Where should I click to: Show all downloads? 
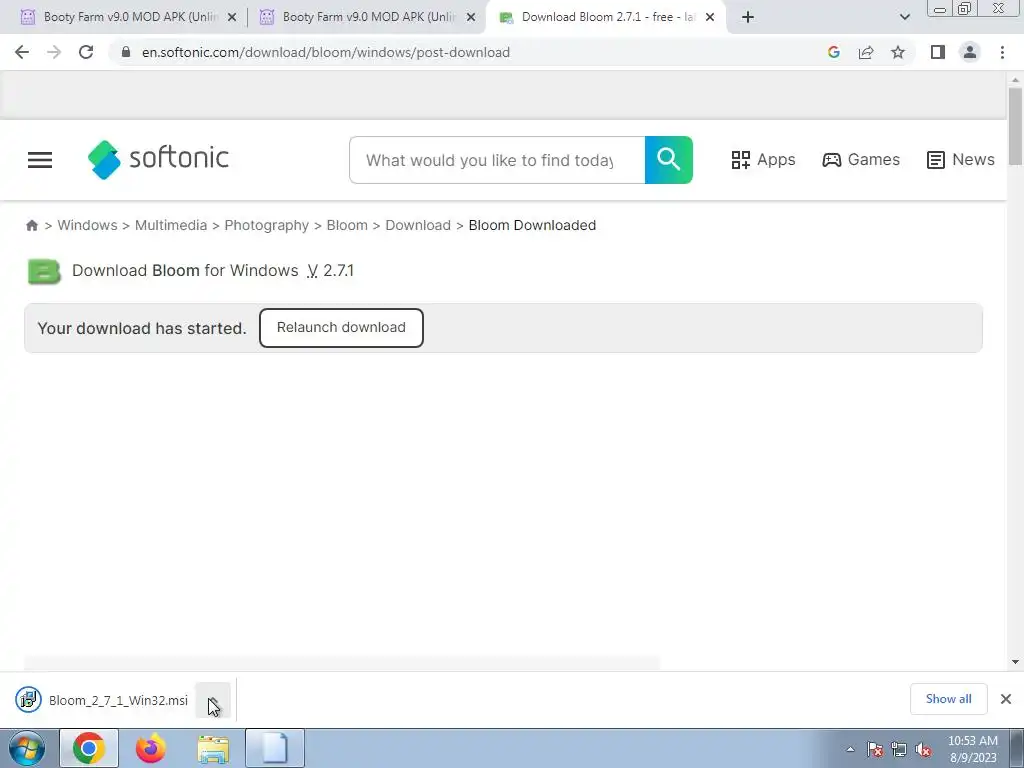click(x=948, y=699)
